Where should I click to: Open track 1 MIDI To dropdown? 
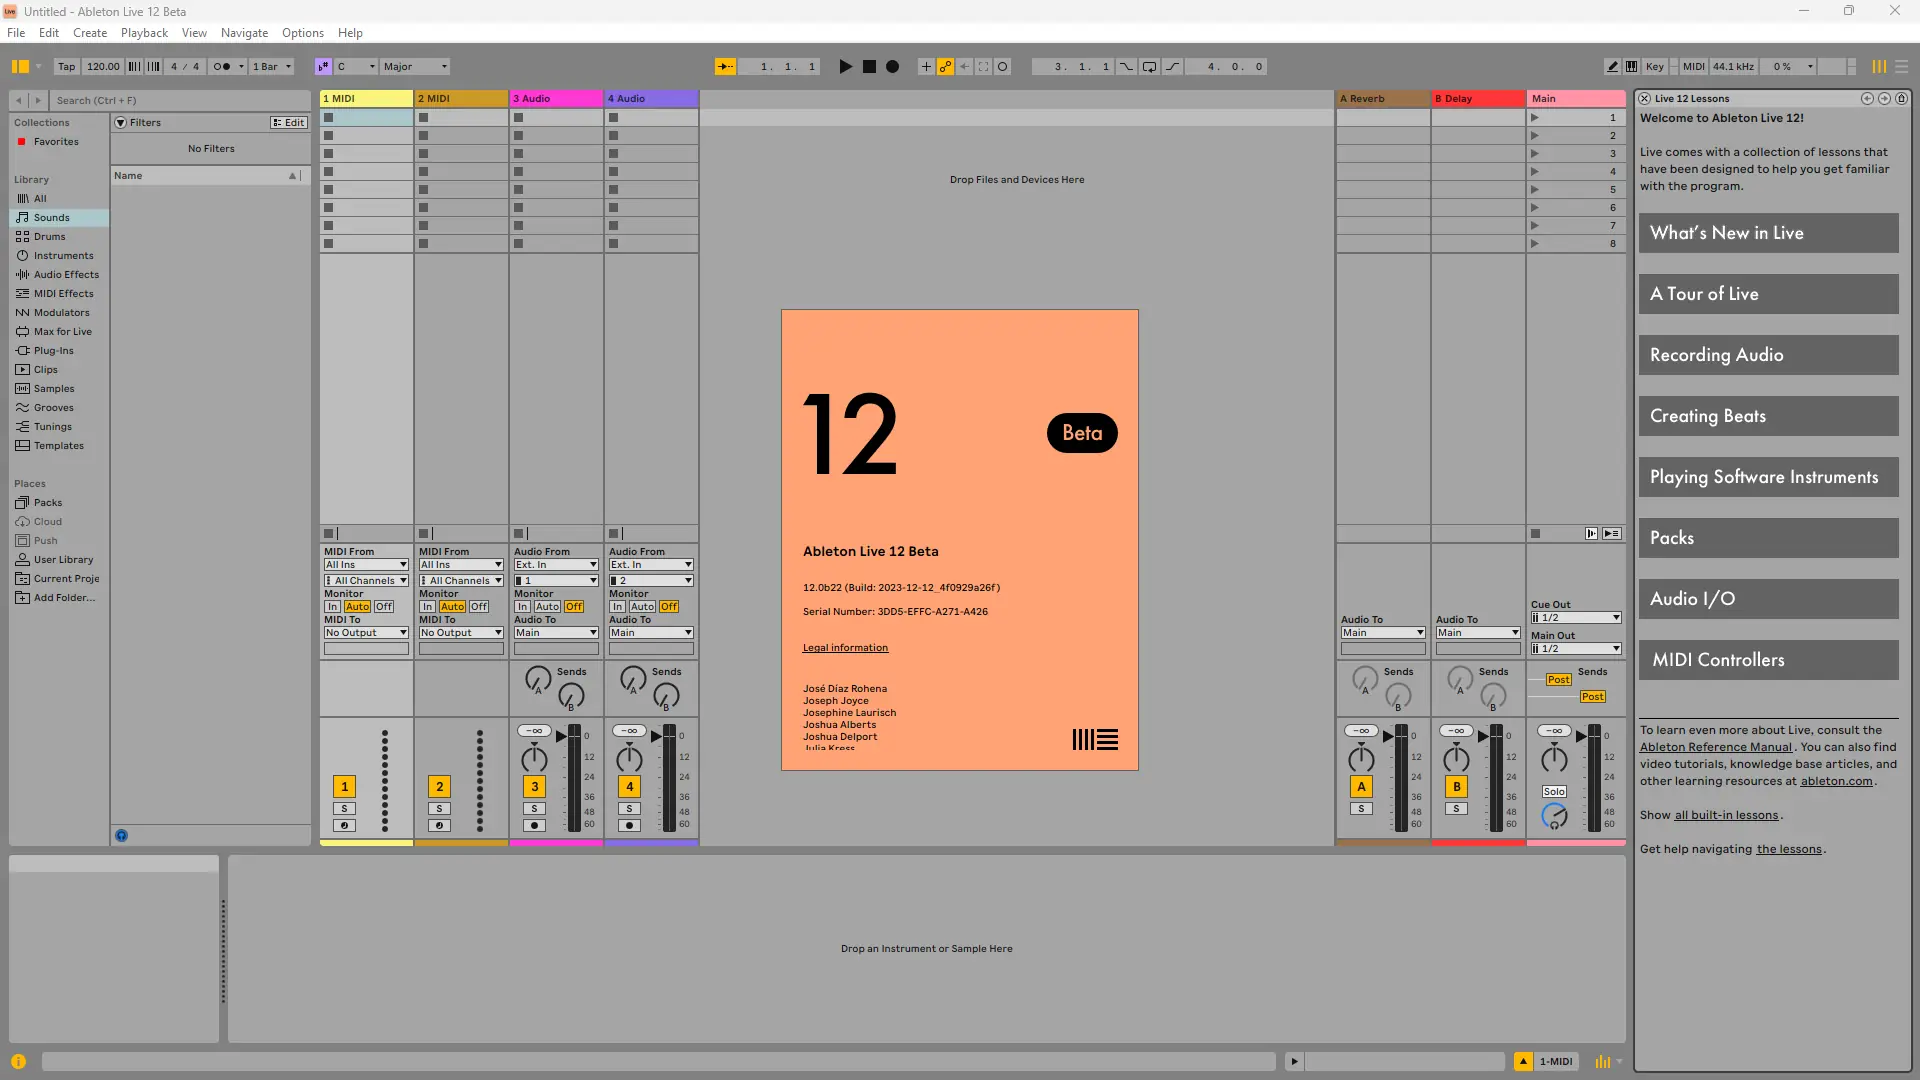pyautogui.click(x=366, y=633)
